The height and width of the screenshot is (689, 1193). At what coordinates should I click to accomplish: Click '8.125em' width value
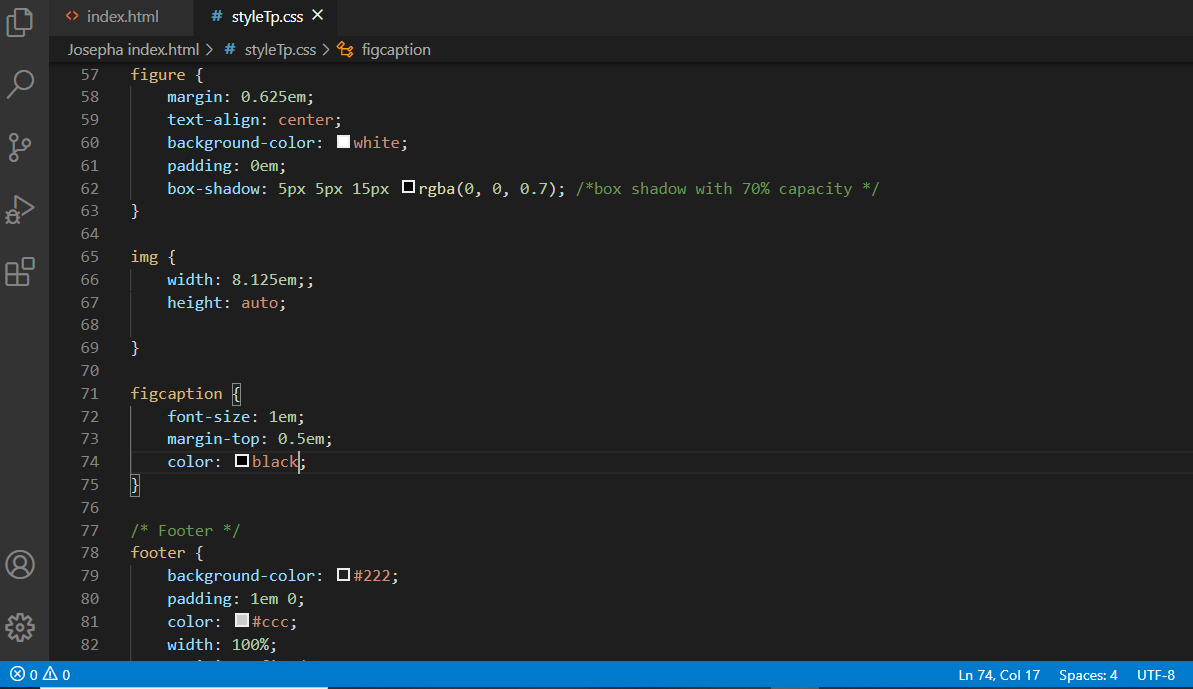(264, 280)
